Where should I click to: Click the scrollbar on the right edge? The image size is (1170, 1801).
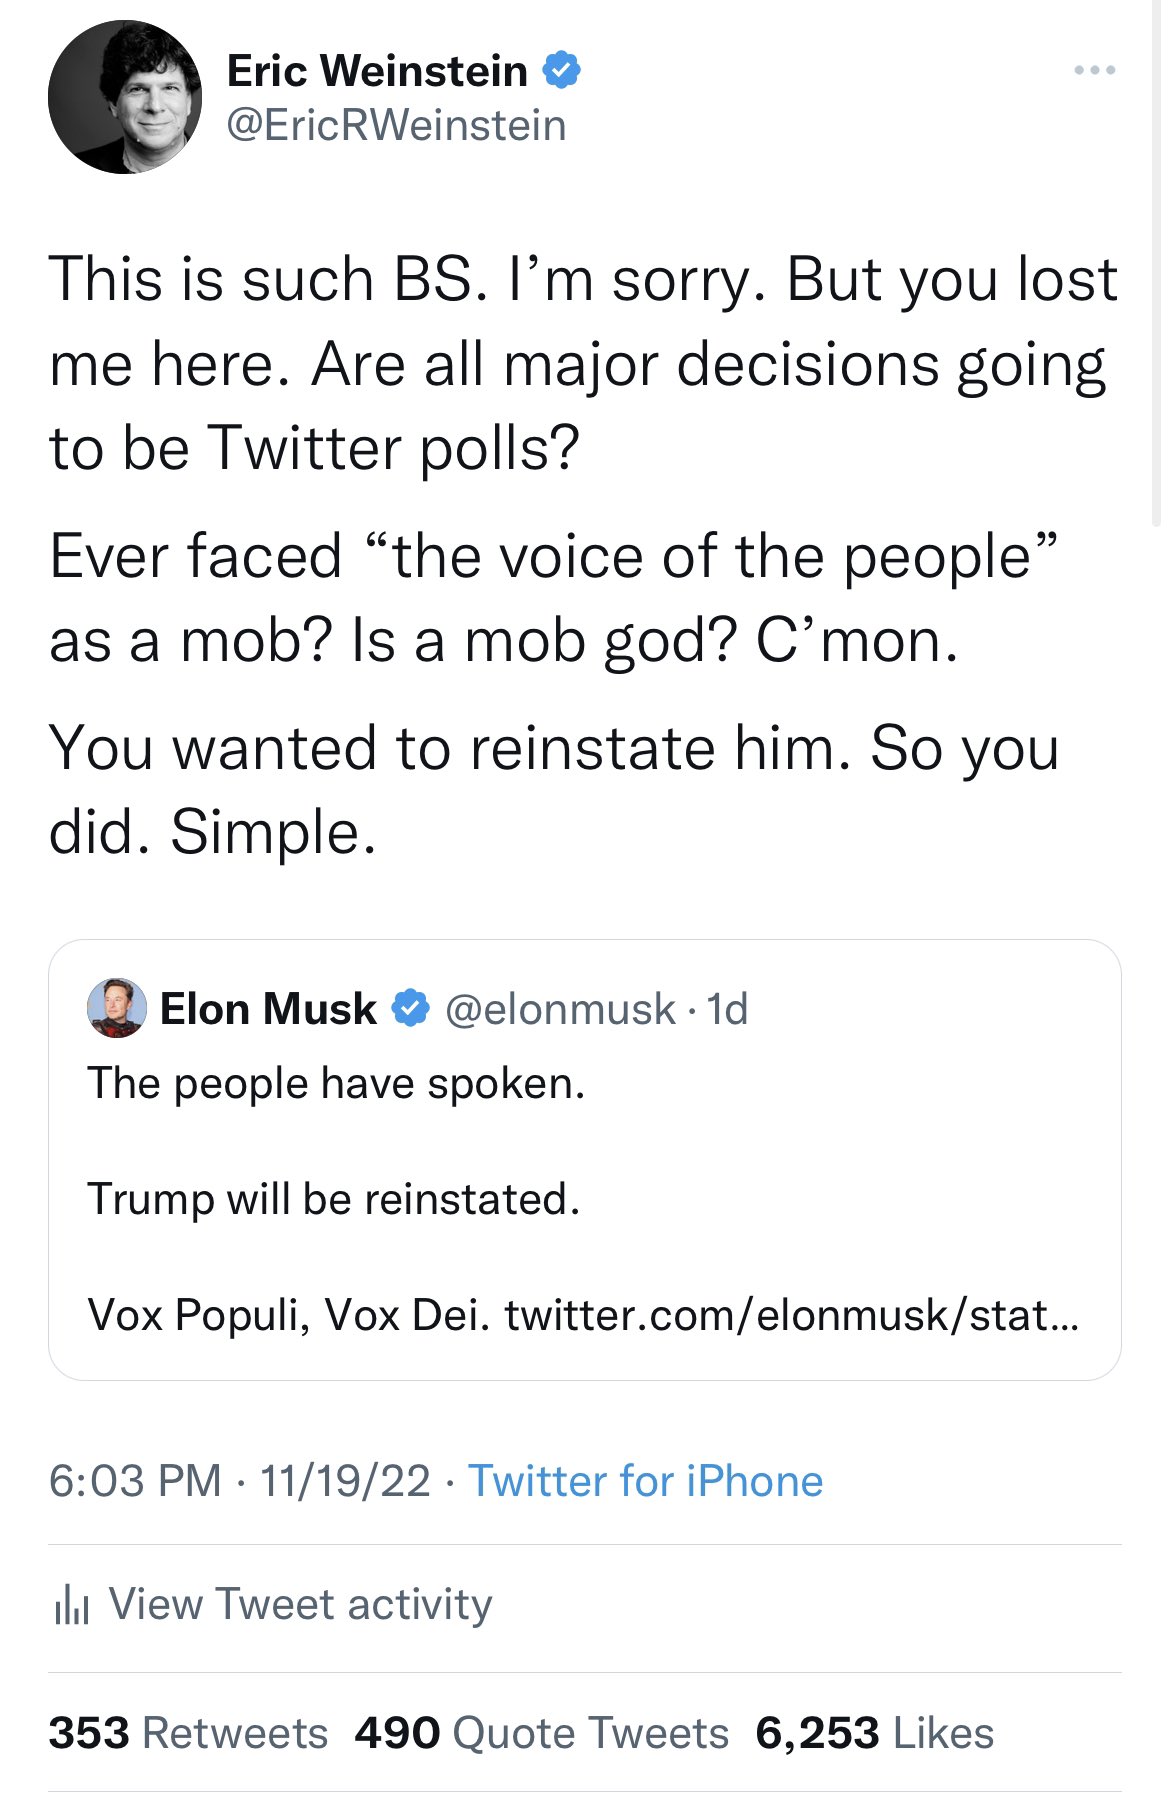[x=1157, y=260]
